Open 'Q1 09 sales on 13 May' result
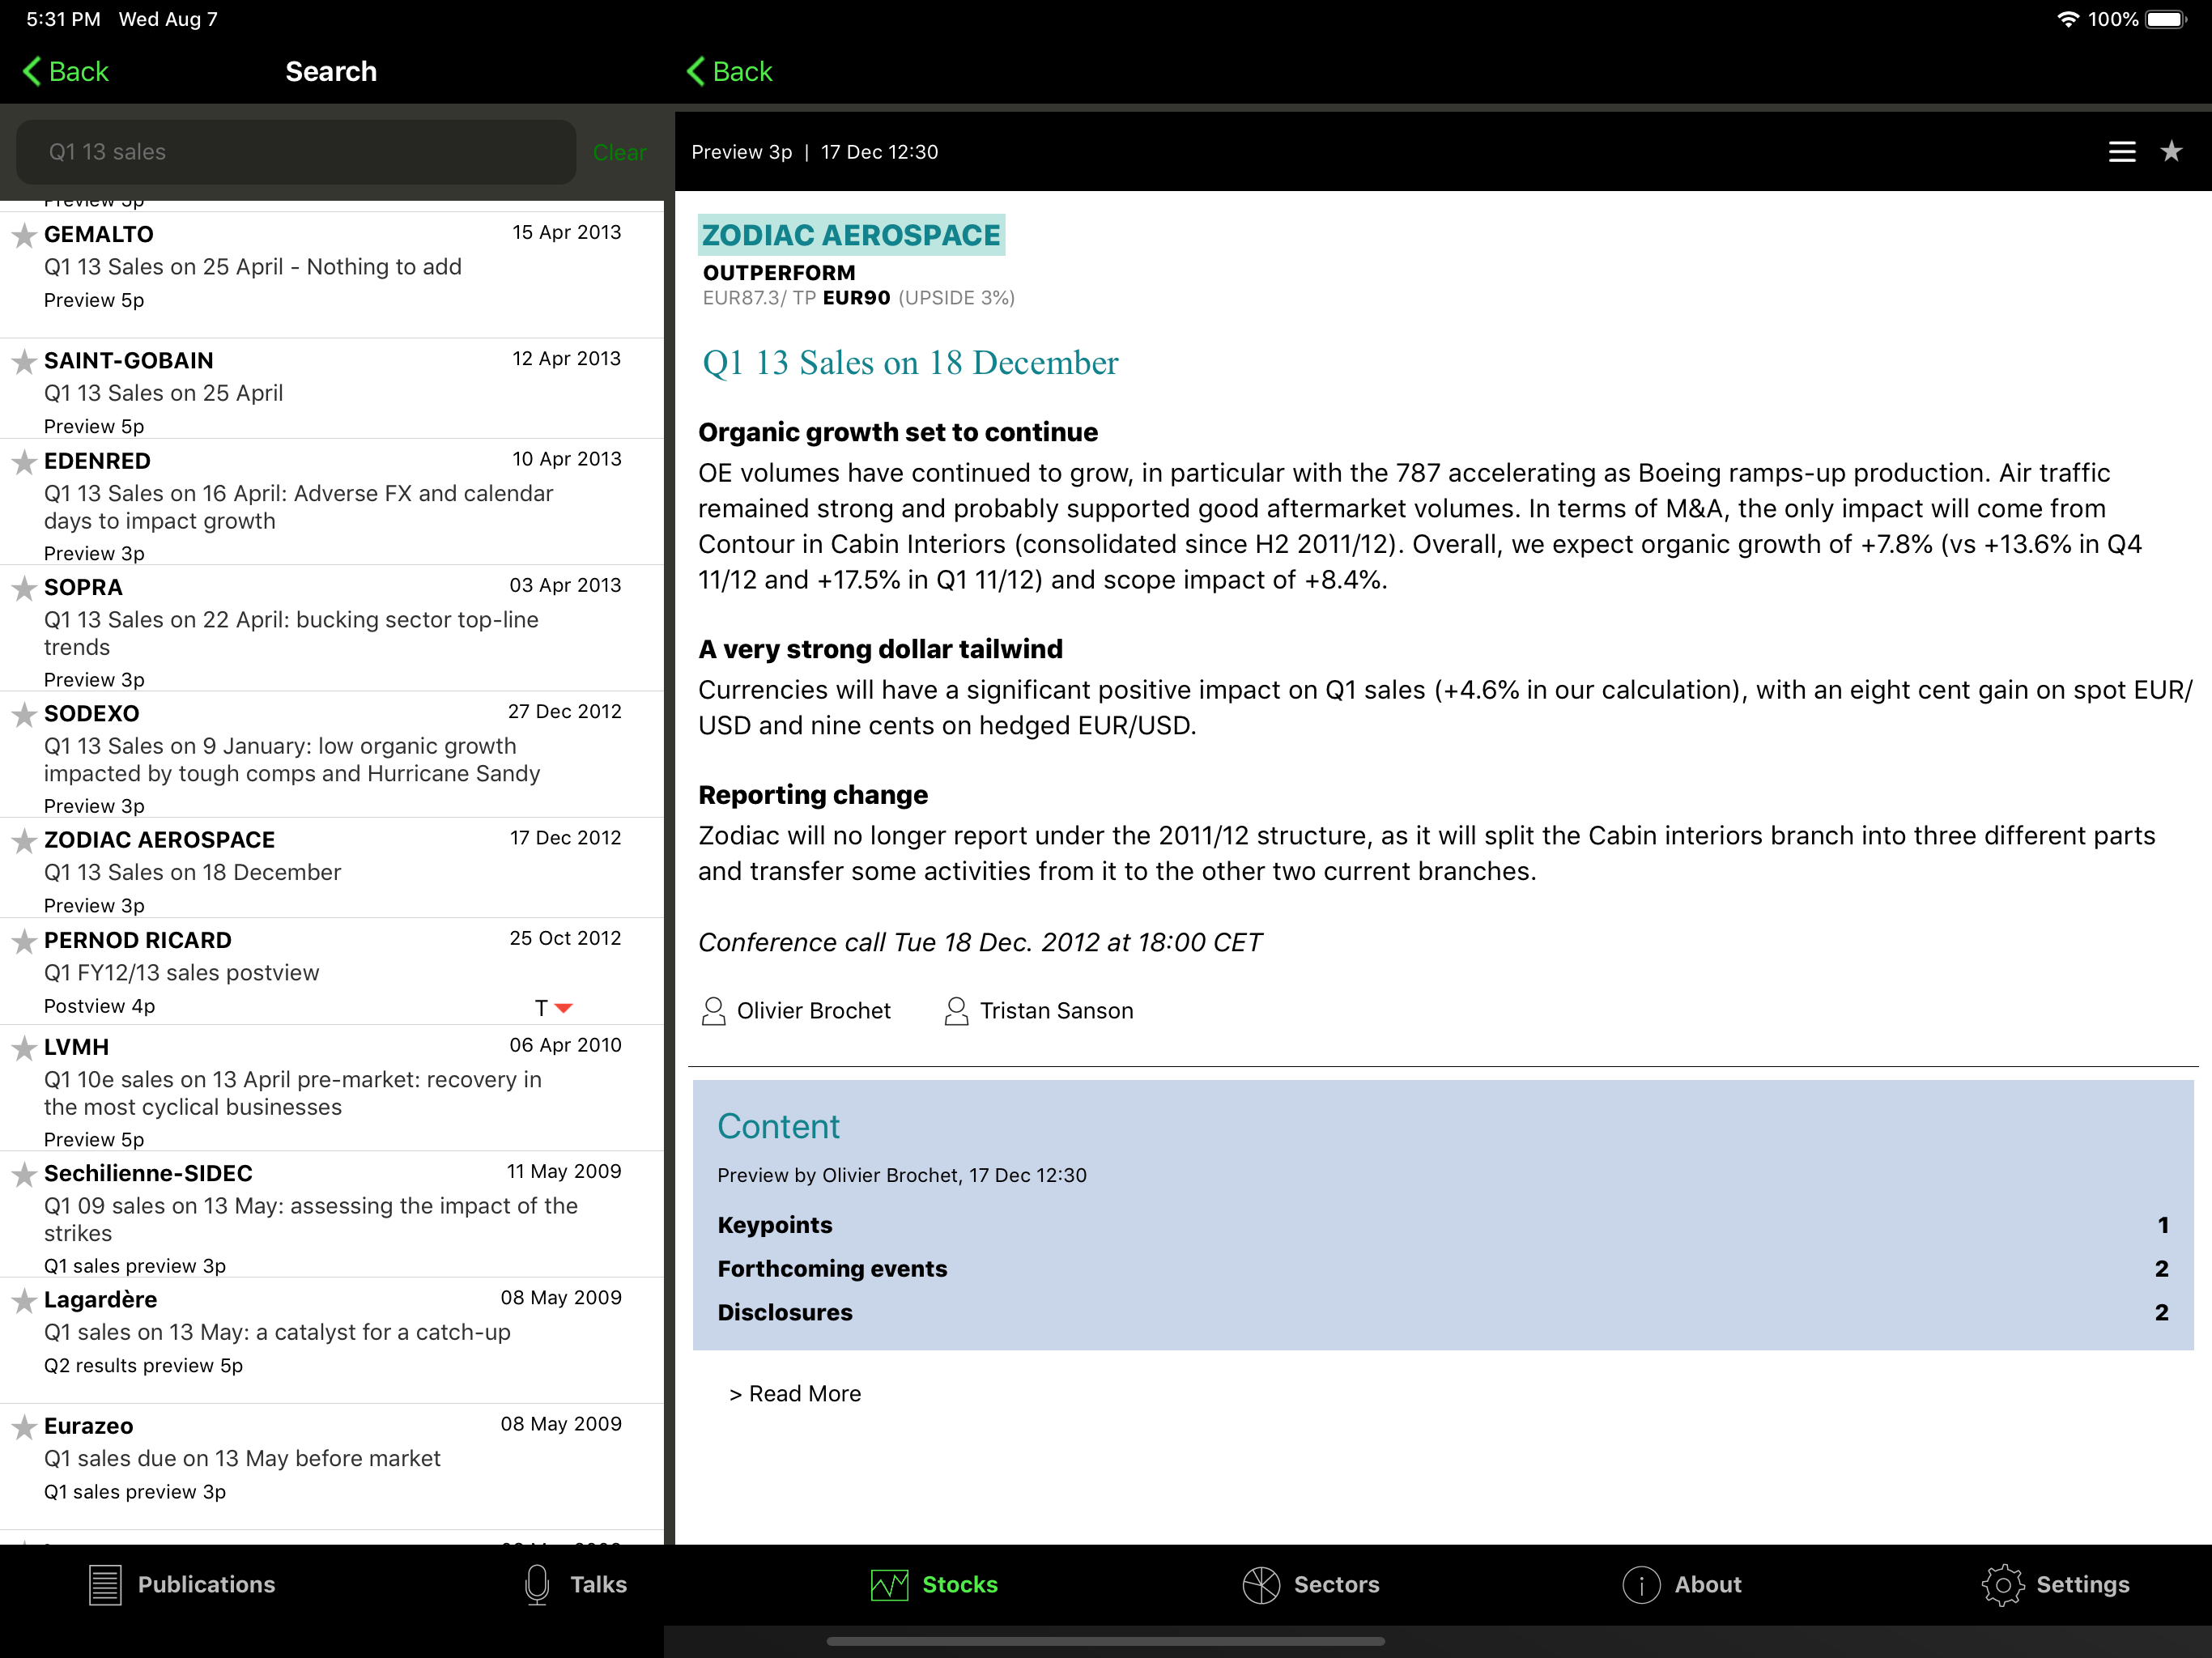Screen dimensions: 2212x1658 click(x=332, y=1214)
